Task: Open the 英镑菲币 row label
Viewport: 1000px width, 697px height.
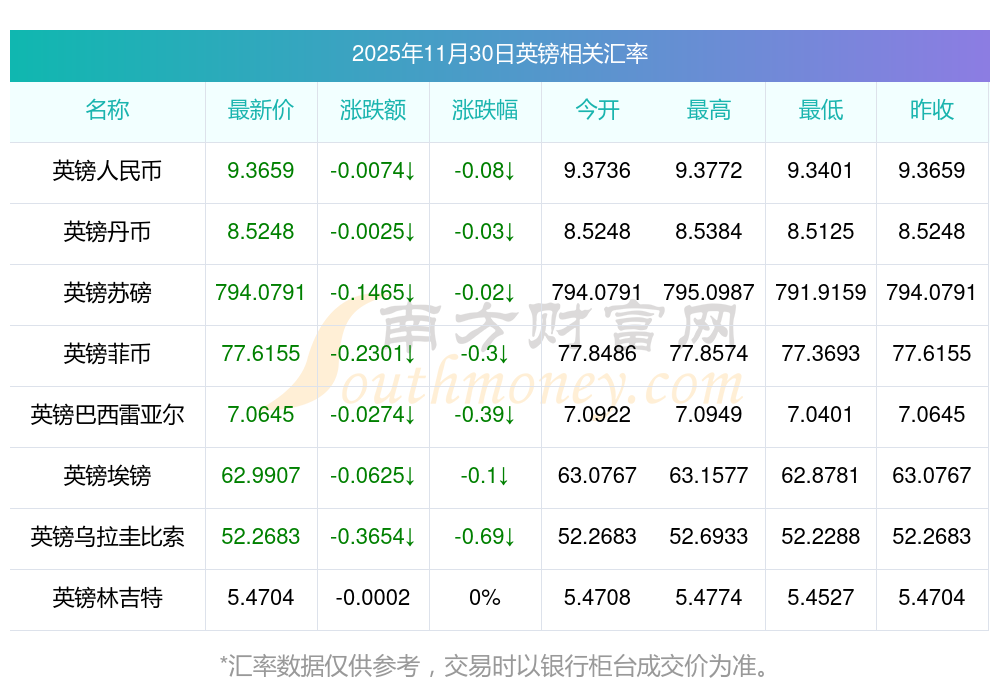Action: pos(107,354)
